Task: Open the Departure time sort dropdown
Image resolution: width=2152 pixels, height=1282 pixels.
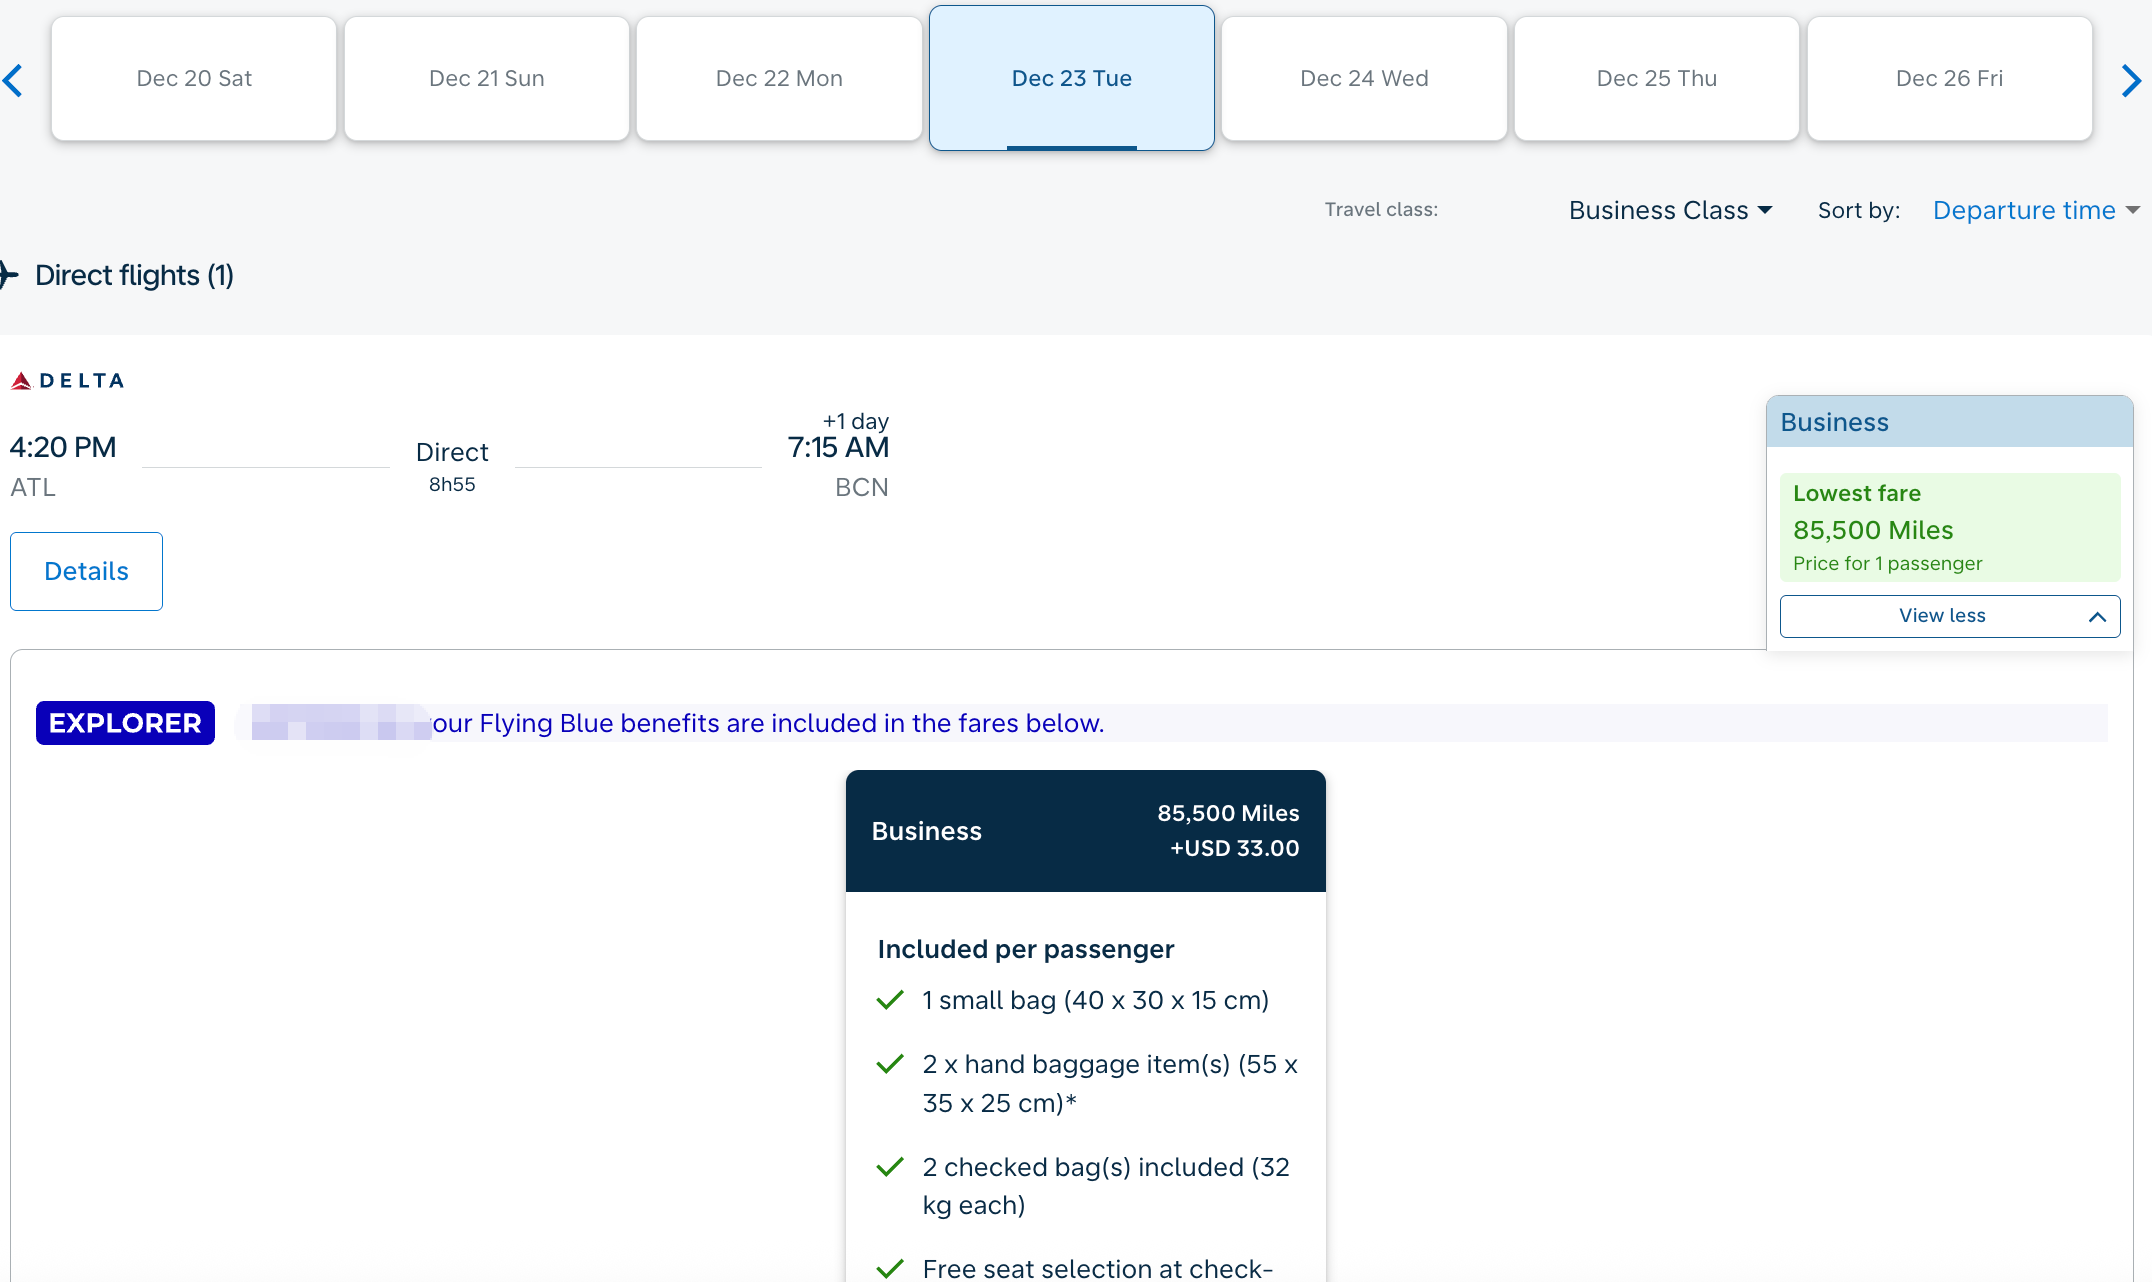Action: 2036,210
